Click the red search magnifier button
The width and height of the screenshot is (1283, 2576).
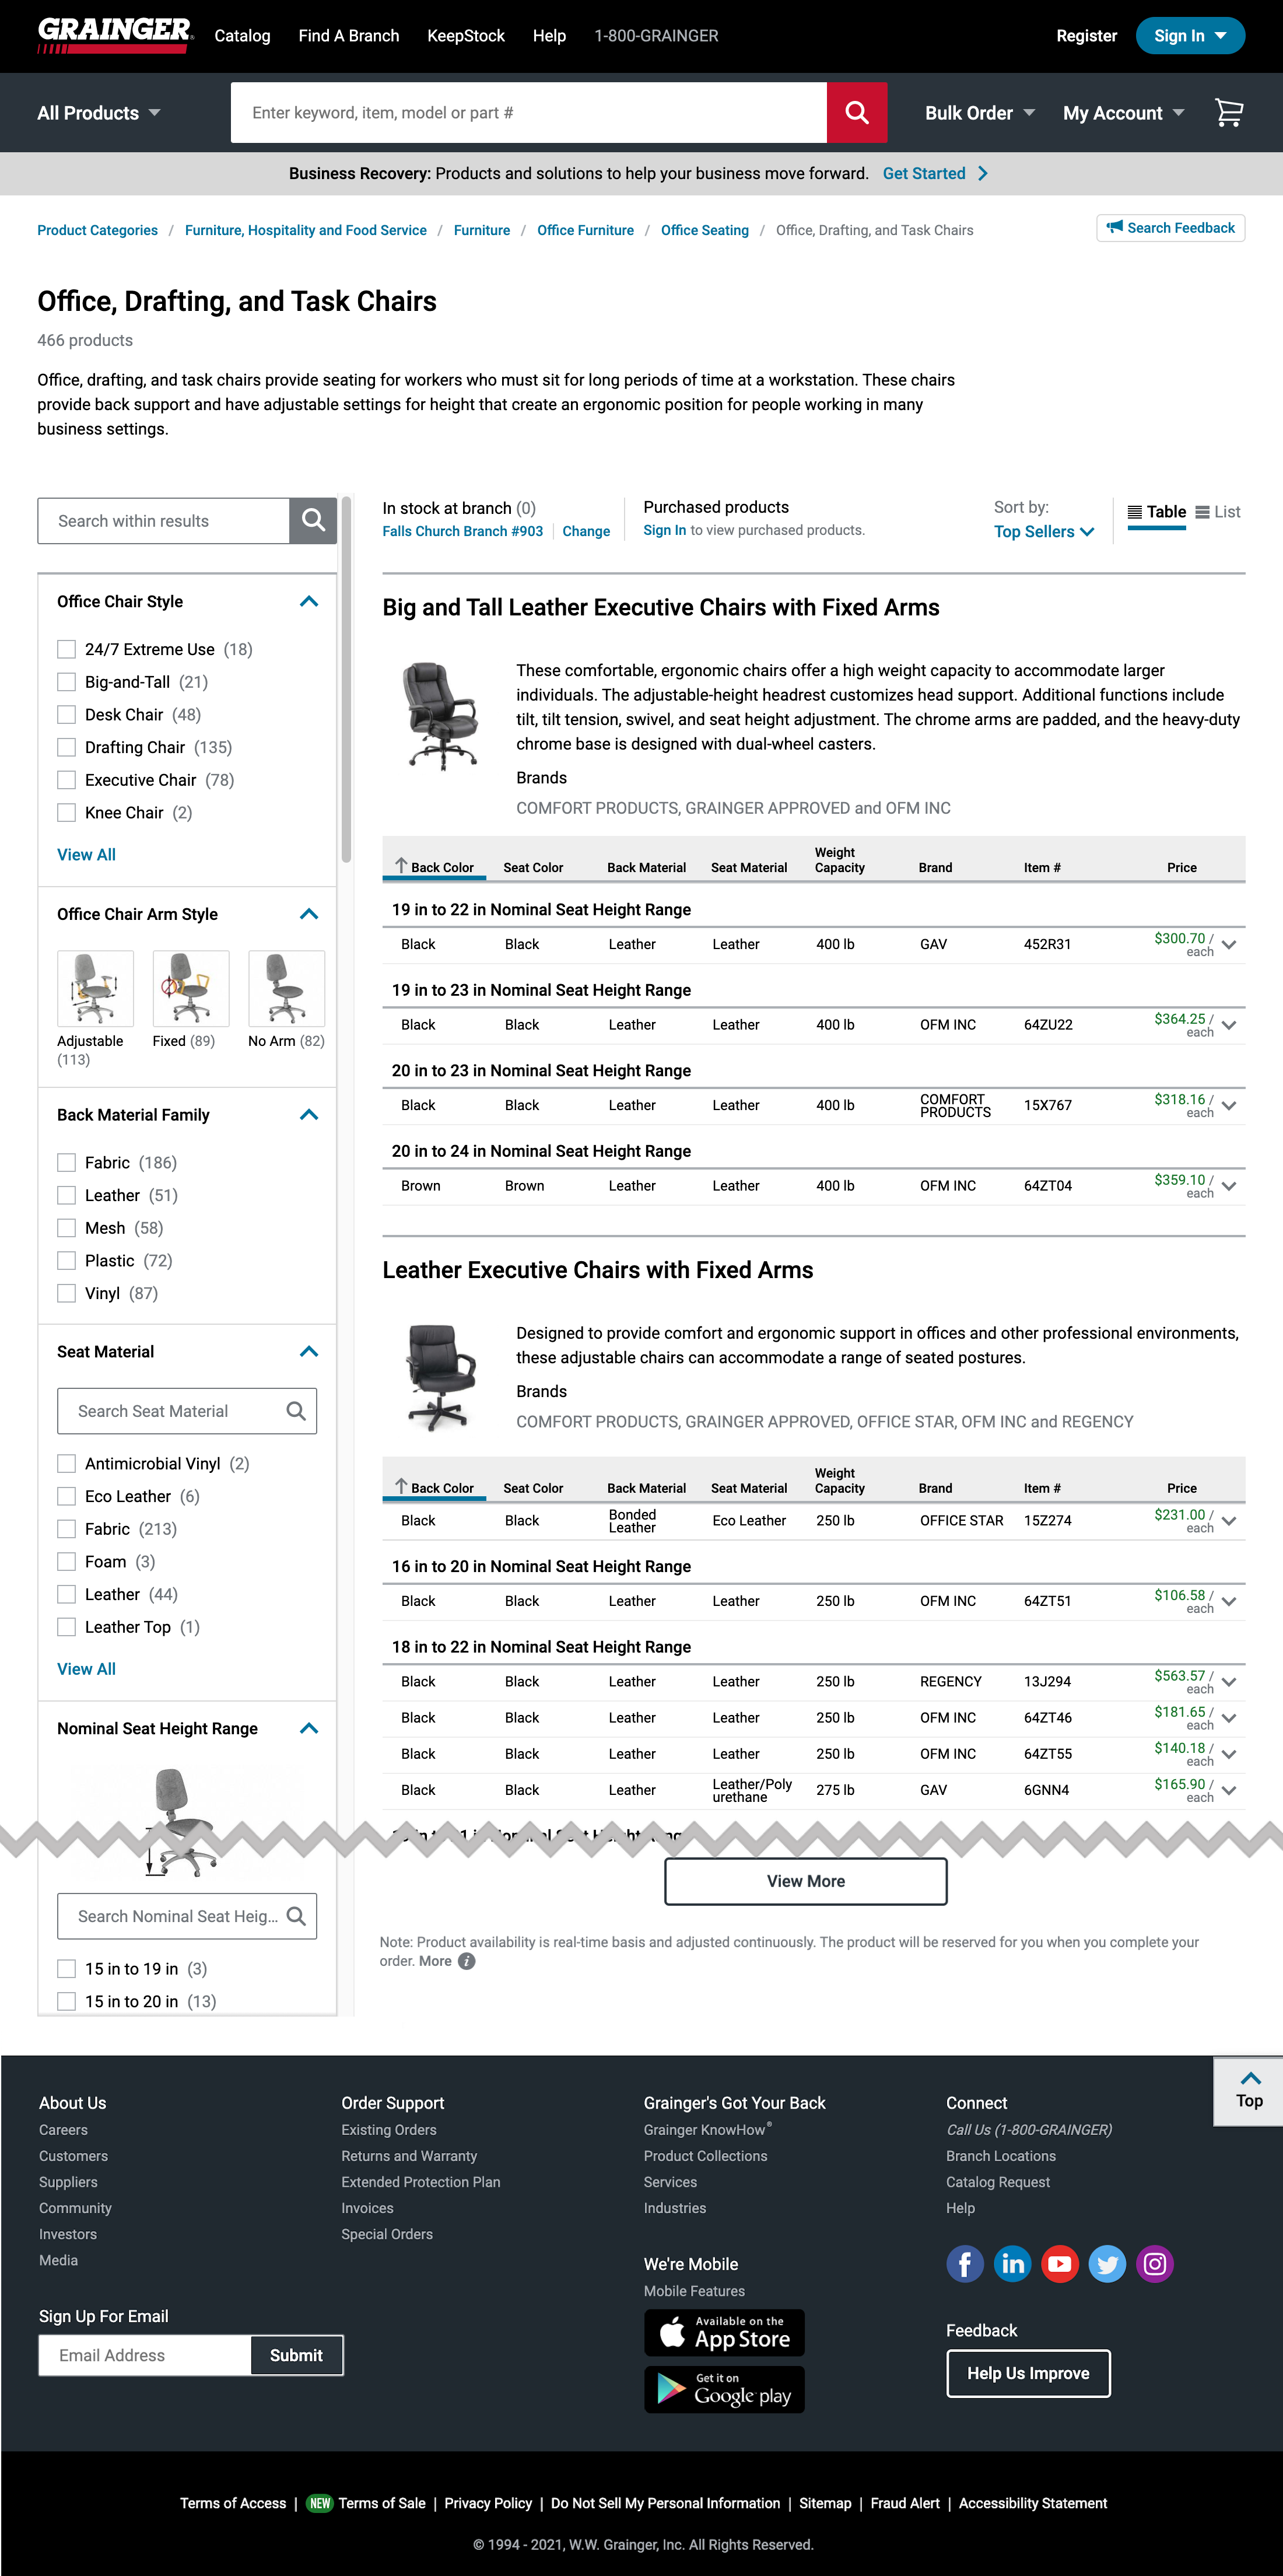[856, 112]
